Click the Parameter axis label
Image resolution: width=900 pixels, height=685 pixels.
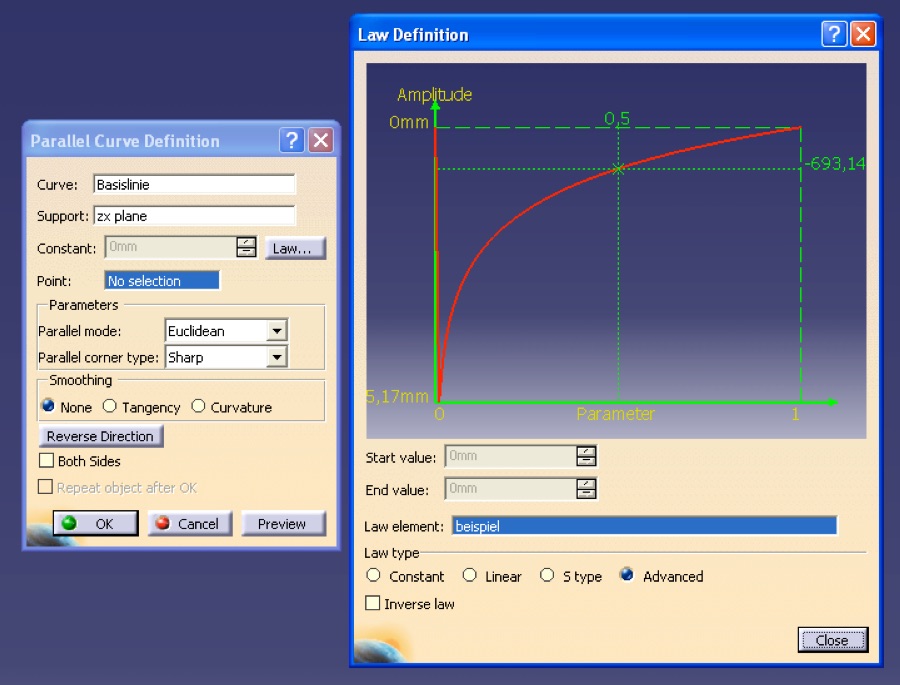coord(615,414)
